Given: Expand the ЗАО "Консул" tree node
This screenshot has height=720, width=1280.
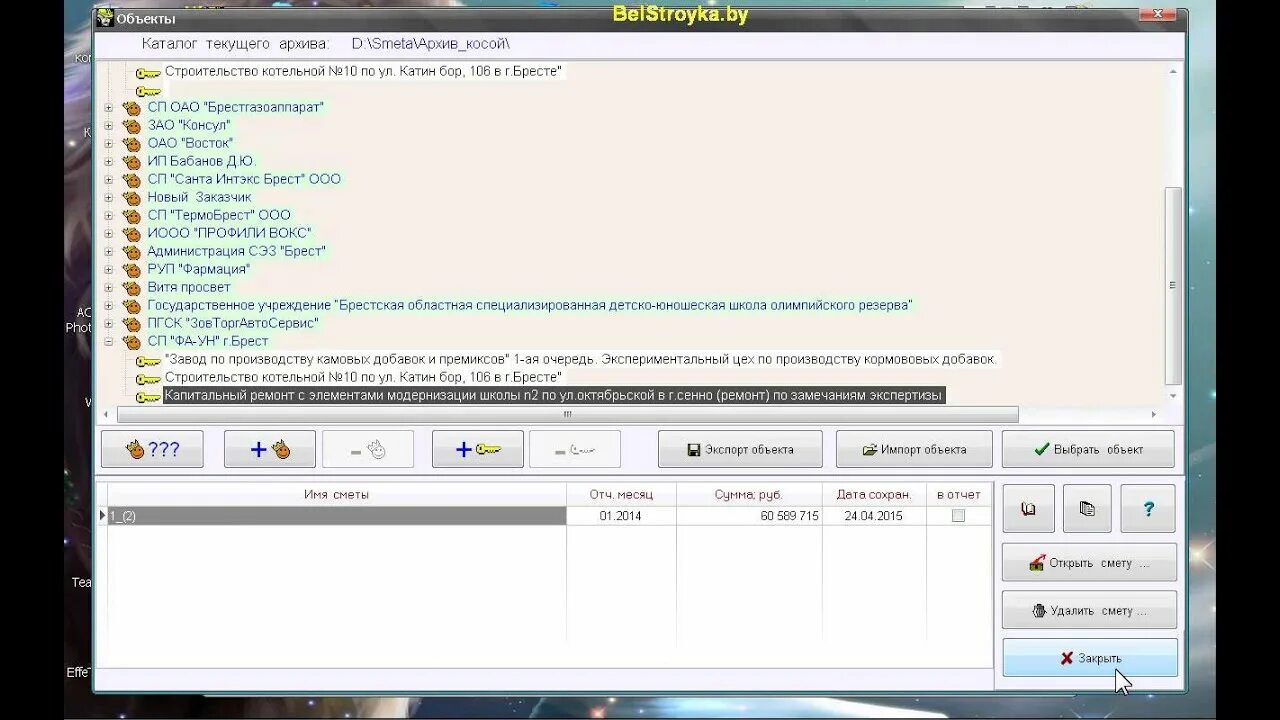Looking at the screenshot, I should click(x=109, y=125).
